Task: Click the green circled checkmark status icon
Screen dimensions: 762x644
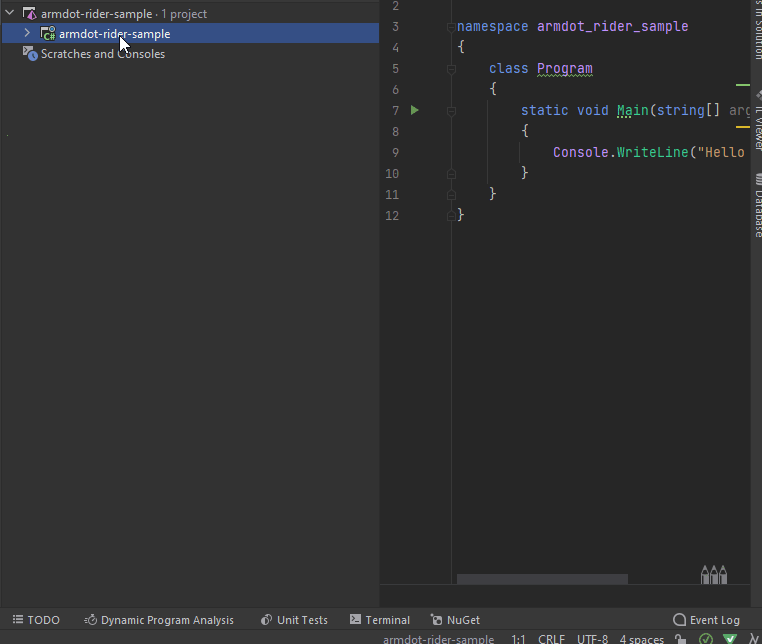Action: pos(706,639)
